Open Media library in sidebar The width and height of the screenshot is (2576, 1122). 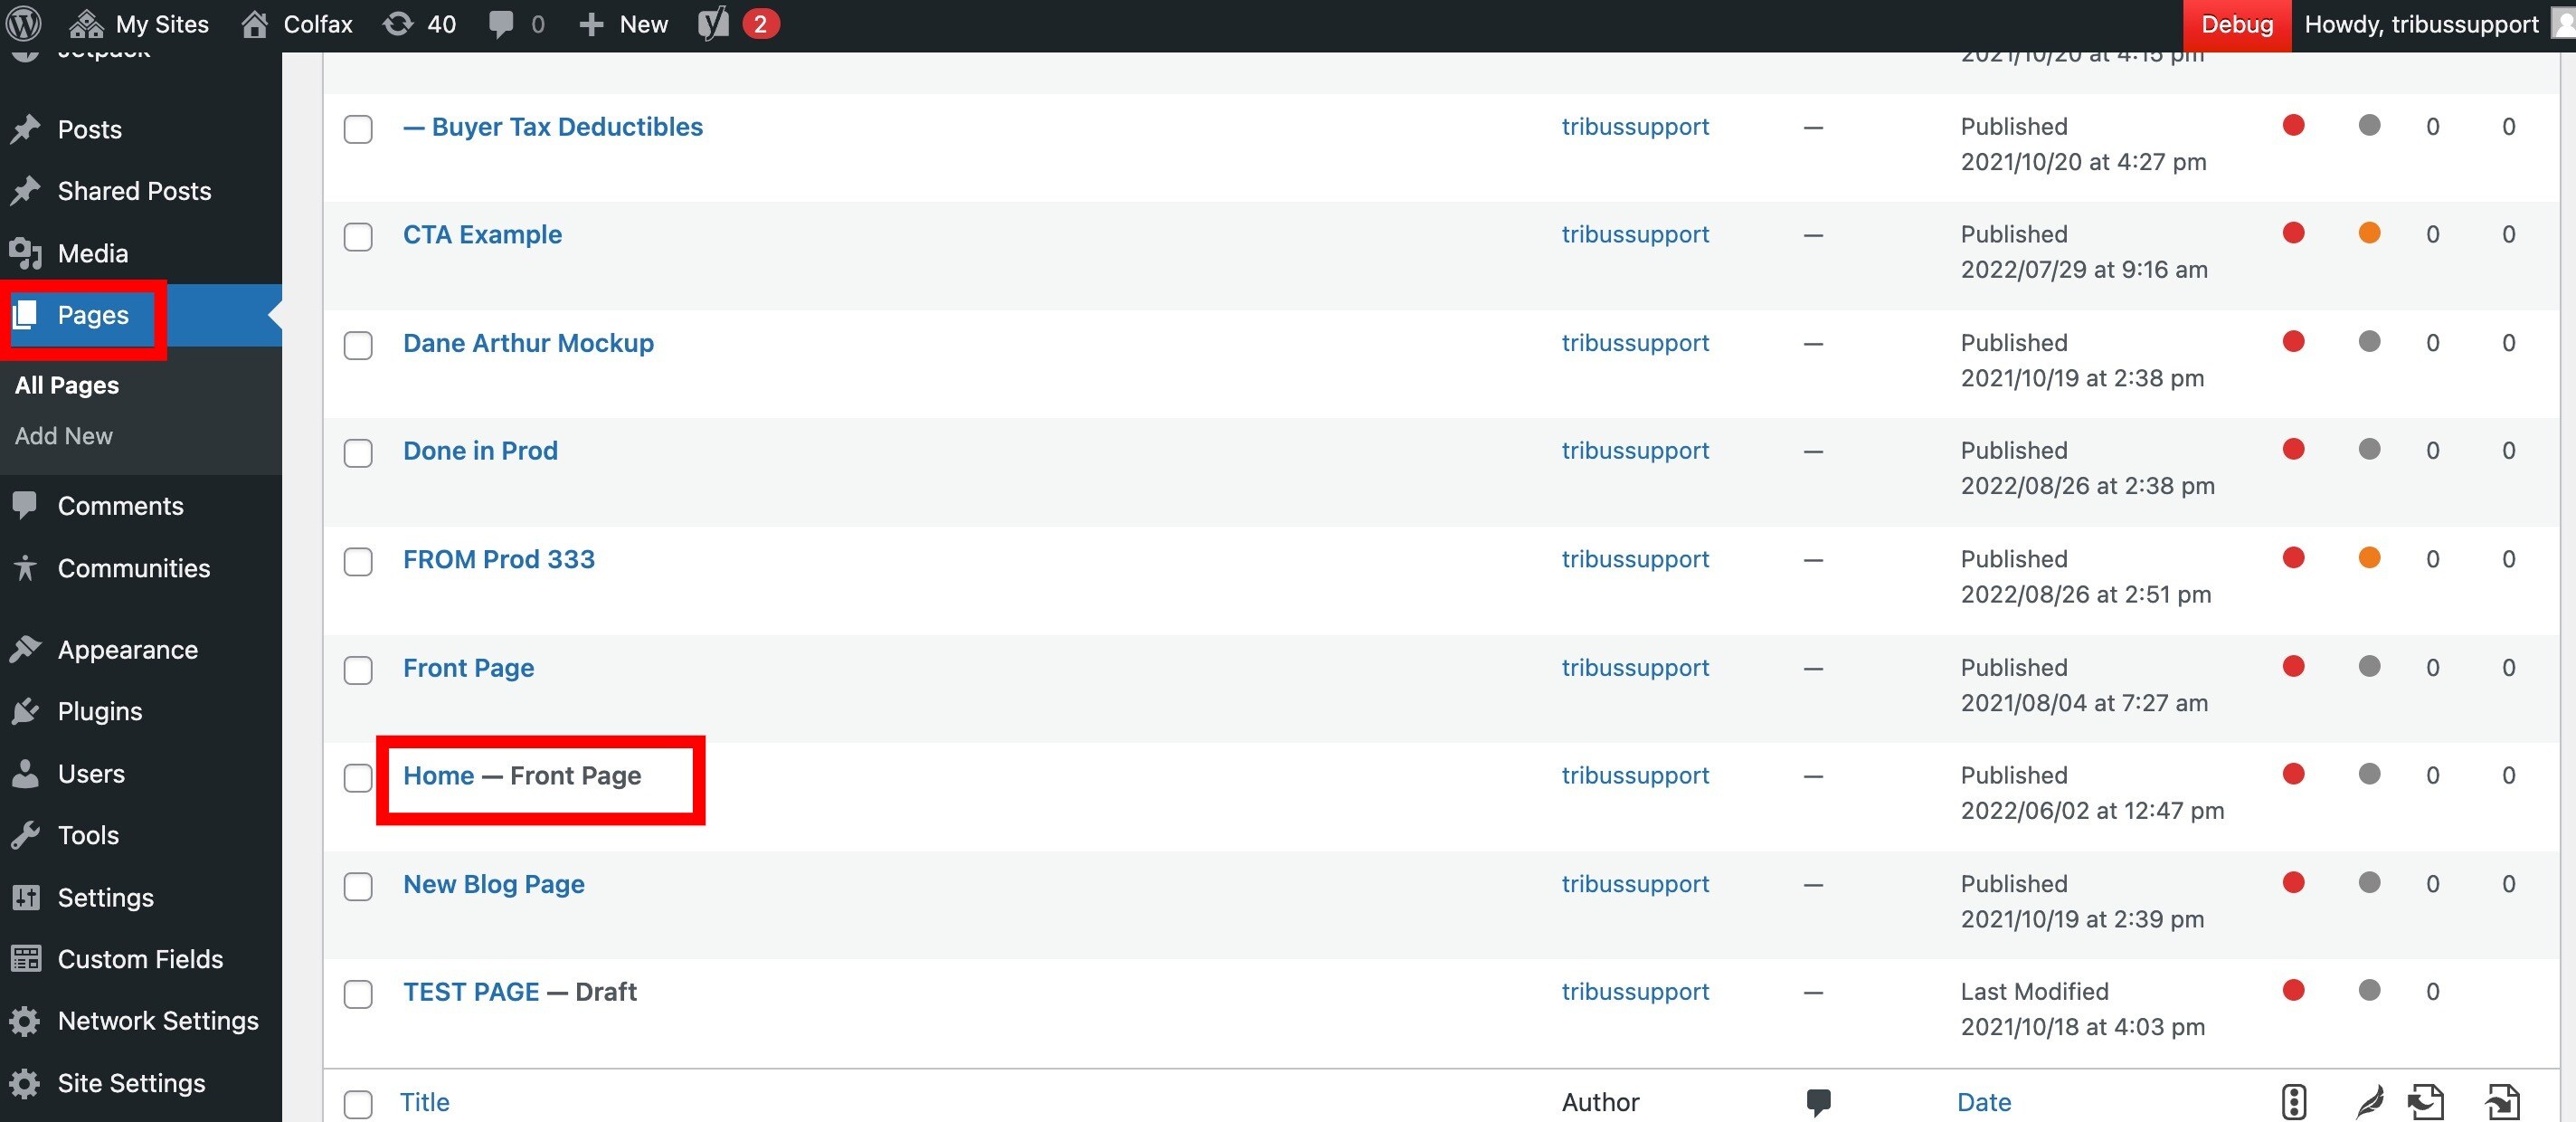[93, 253]
